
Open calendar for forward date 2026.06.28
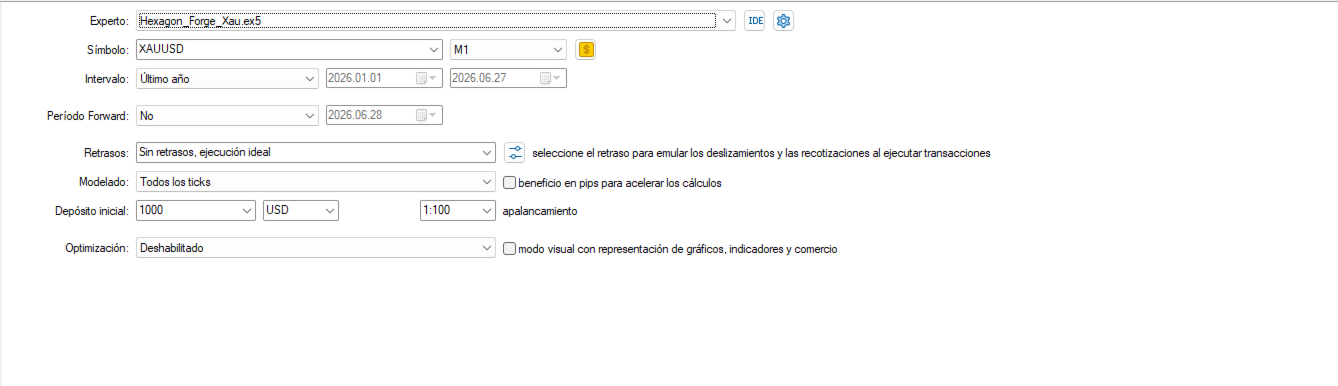pyautogui.click(x=426, y=116)
